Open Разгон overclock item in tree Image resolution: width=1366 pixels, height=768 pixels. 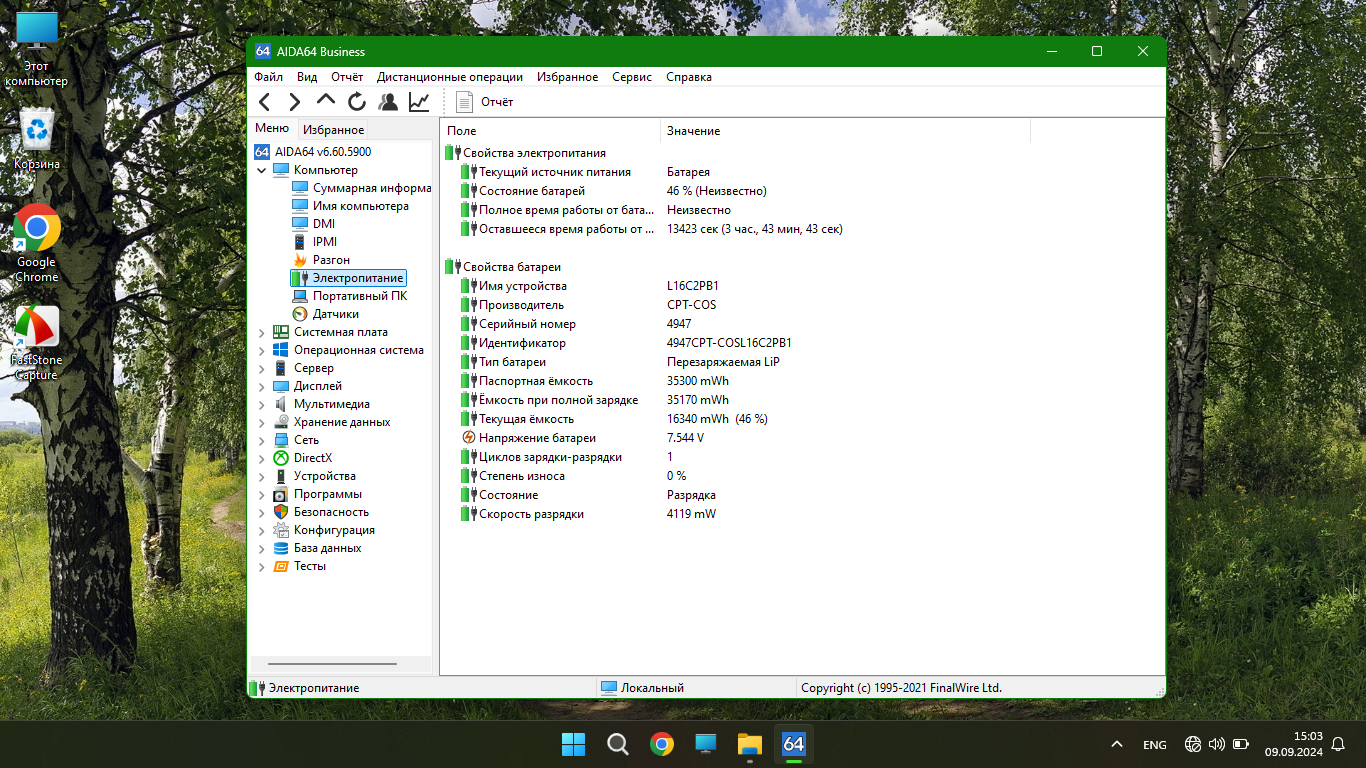(331, 260)
